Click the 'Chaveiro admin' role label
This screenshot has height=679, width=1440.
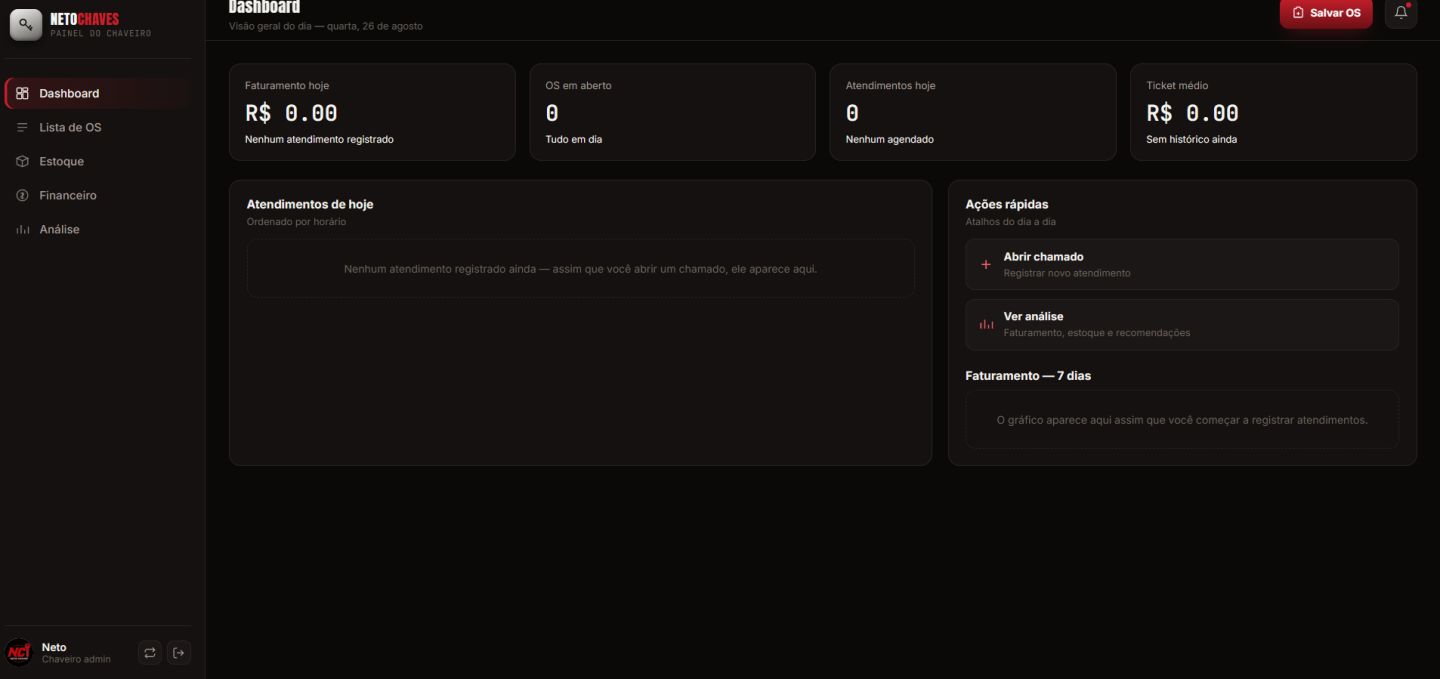coord(76,659)
